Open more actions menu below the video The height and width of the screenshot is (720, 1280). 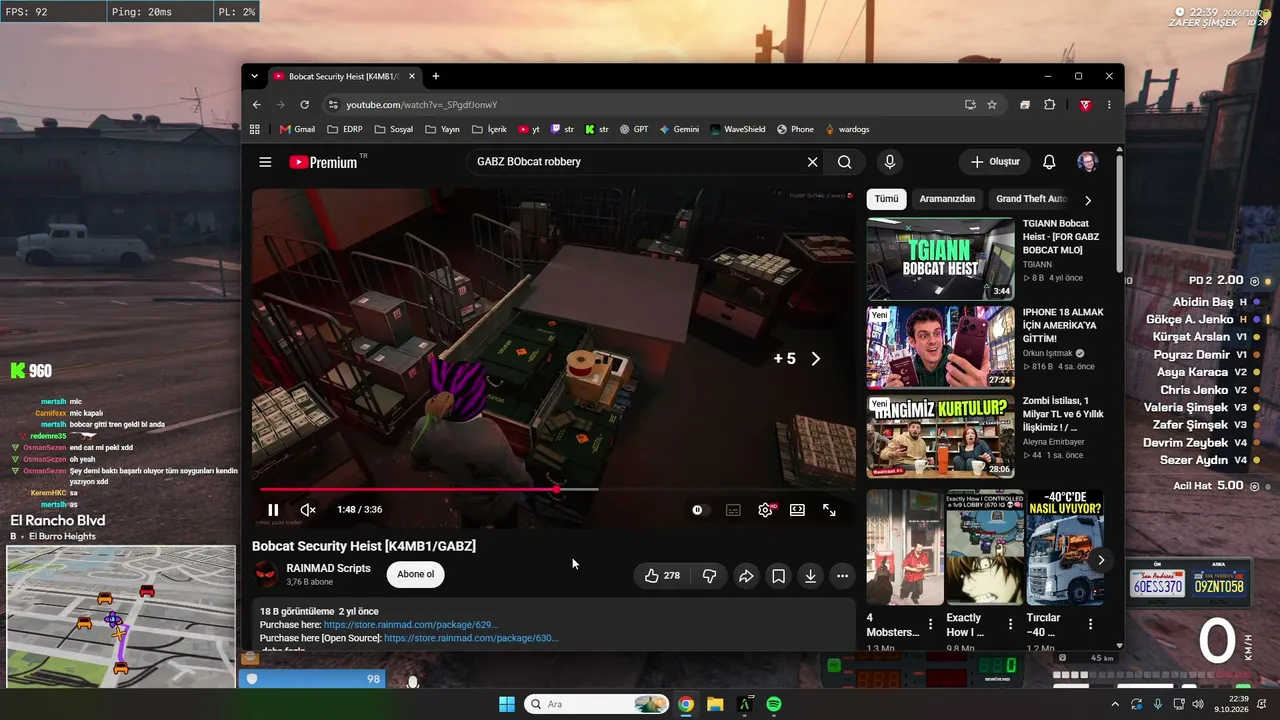pyautogui.click(x=842, y=576)
